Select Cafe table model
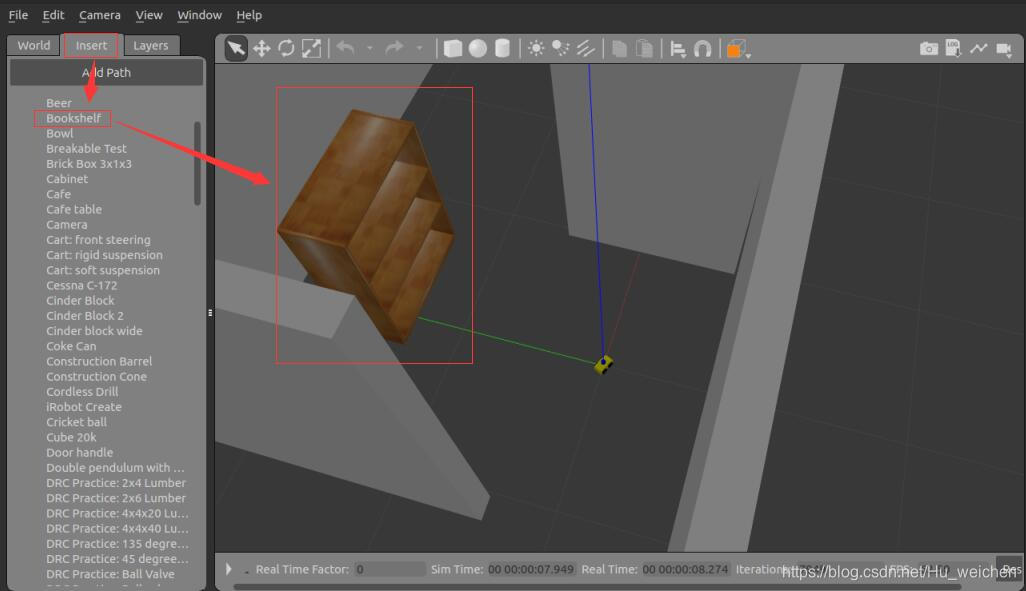1026x591 pixels. [x=74, y=209]
